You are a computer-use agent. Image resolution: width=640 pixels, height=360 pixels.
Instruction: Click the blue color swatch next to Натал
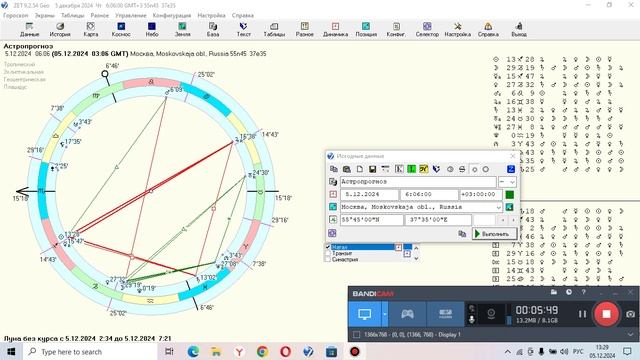point(407,247)
